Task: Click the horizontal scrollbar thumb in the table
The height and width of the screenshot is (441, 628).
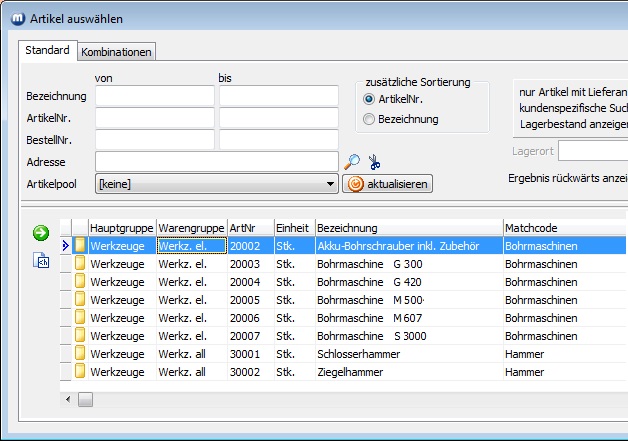Action: click(85, 399)
